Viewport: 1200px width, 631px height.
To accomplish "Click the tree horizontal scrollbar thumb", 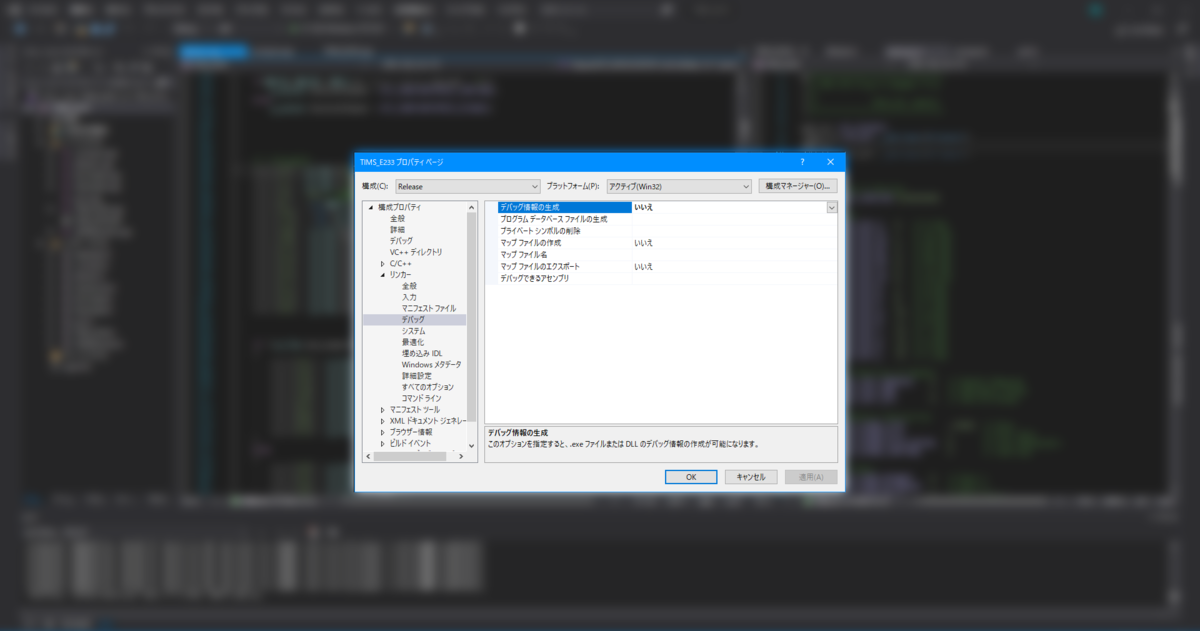I will point(408,456).
